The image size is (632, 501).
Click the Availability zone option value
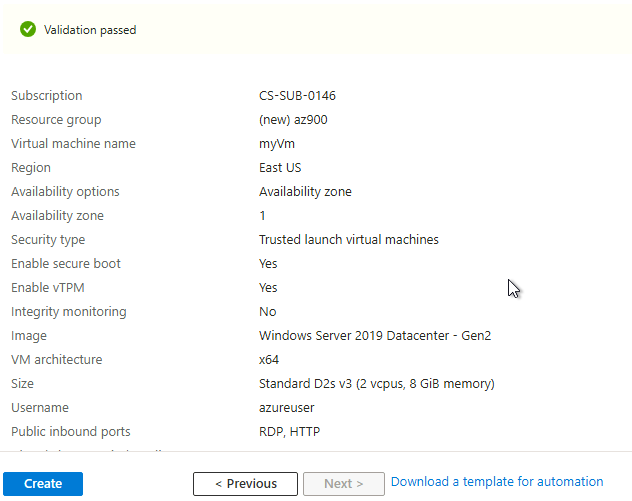pos(305,192)
